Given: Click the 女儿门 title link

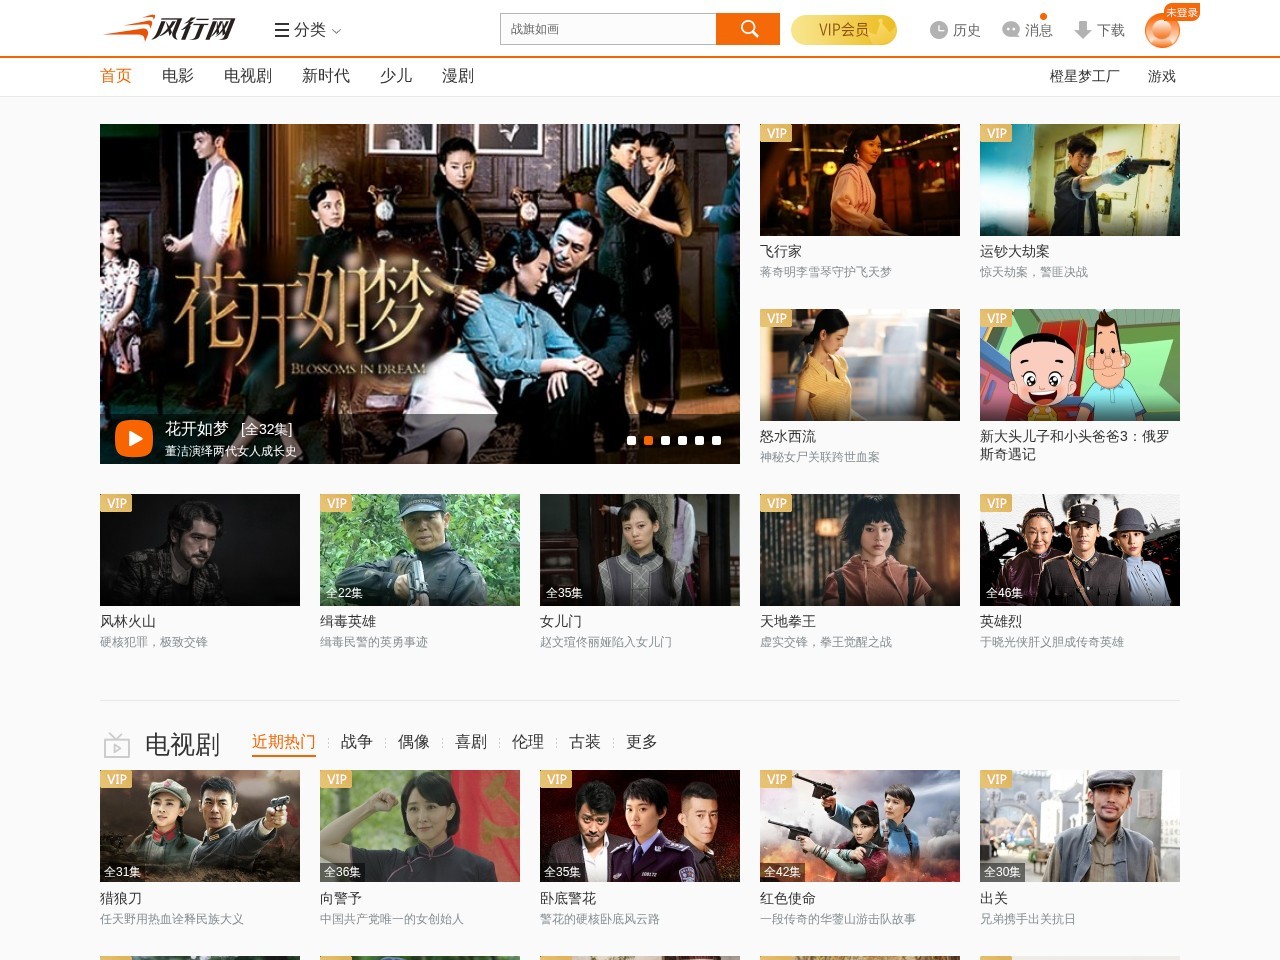Looking at the screenshot, I should [x=561, y=622].
